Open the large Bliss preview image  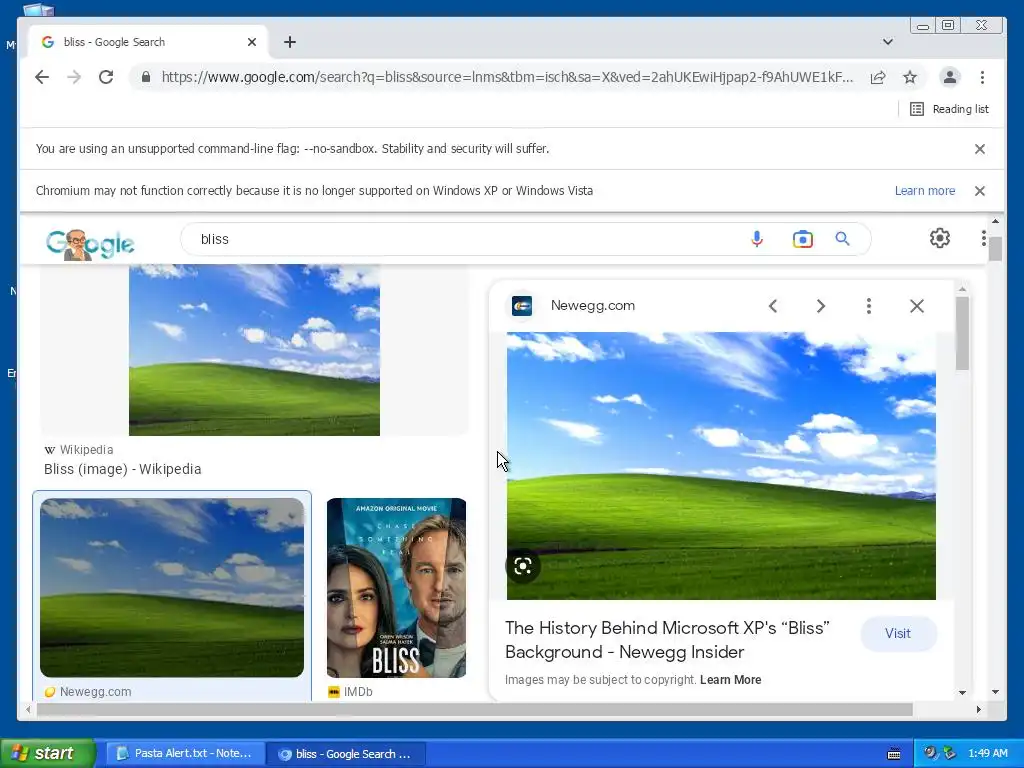click(x=721, y=466)
